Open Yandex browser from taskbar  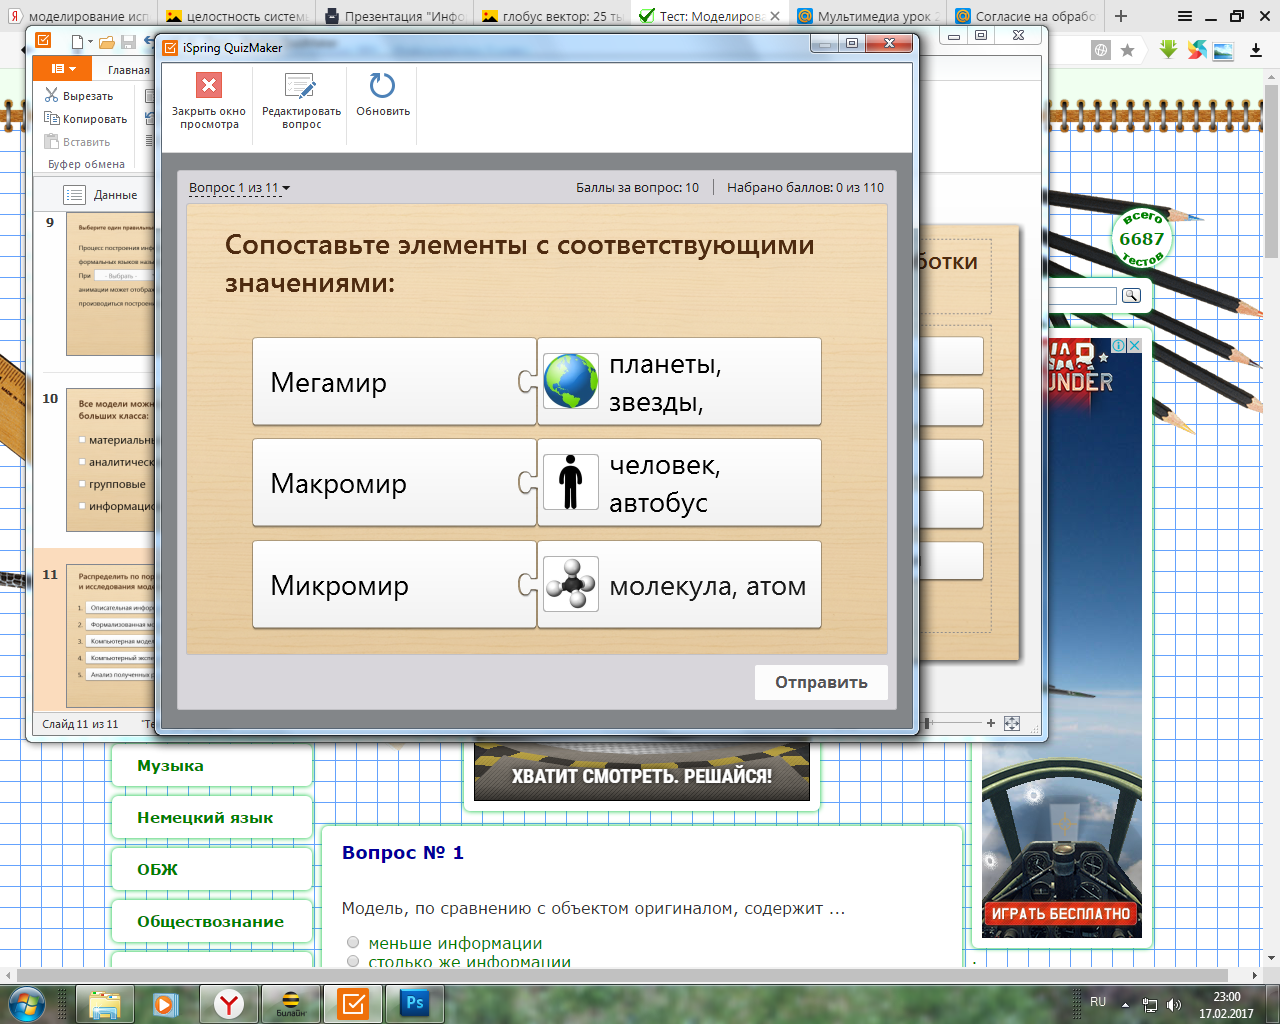pos(230,1003)
